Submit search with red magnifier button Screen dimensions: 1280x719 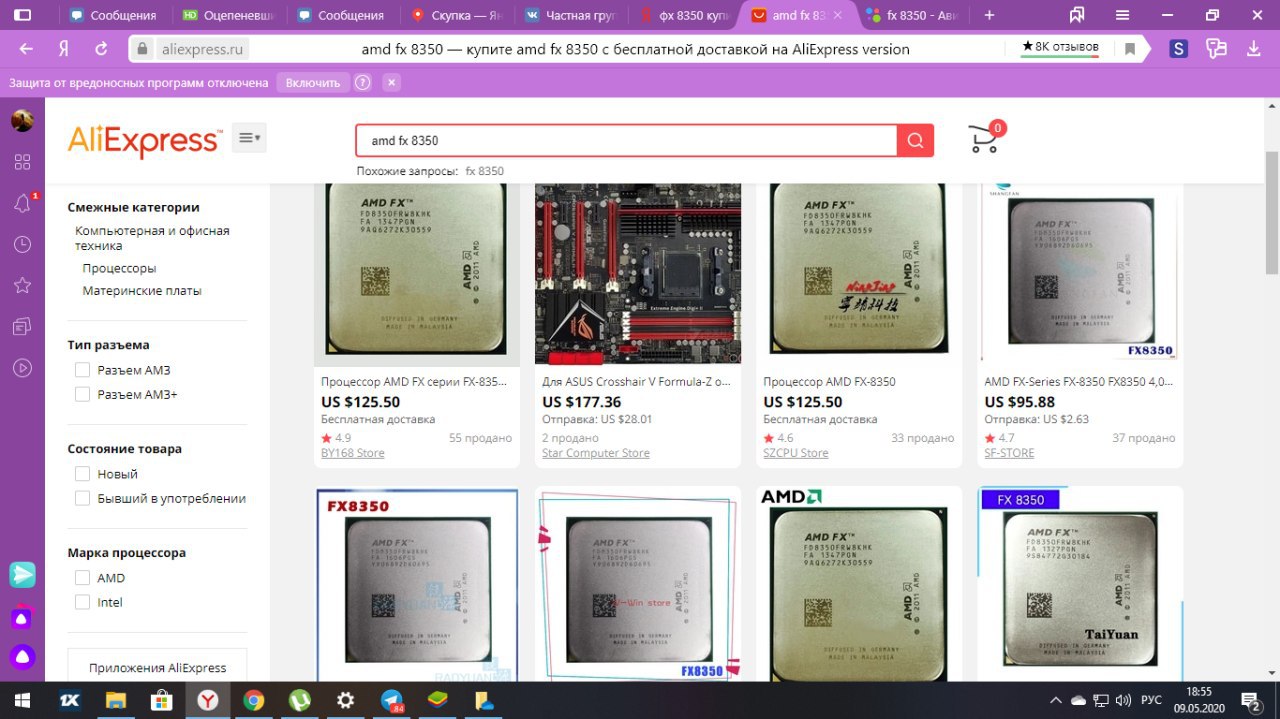pyautogui.click(x=915, y=141)
